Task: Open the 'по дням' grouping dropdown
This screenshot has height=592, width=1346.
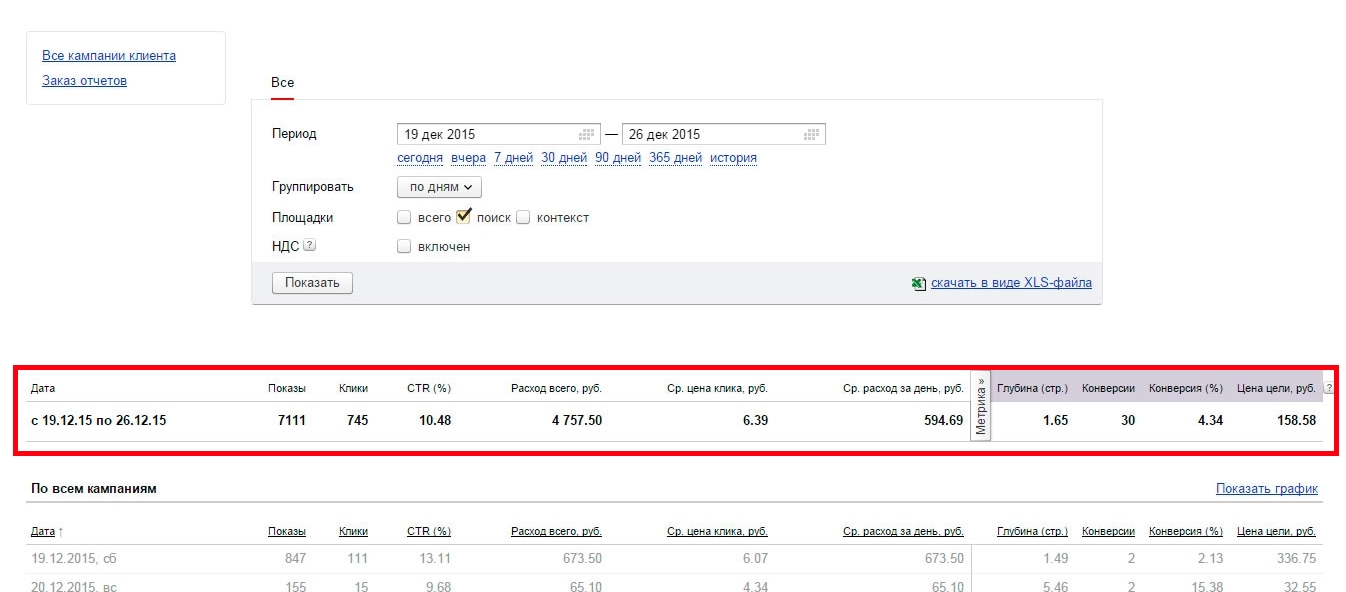Action: (x=440, y=187)
